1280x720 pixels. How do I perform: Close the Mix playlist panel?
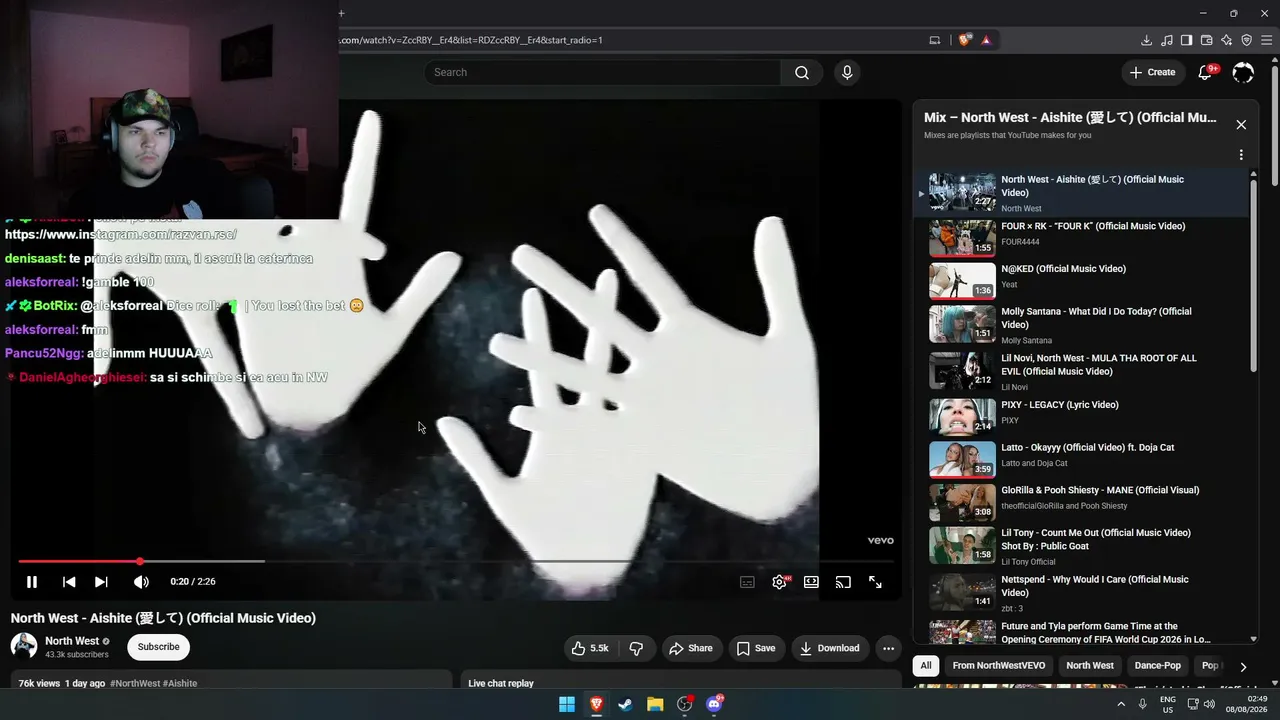click(x=1241, y=125)
